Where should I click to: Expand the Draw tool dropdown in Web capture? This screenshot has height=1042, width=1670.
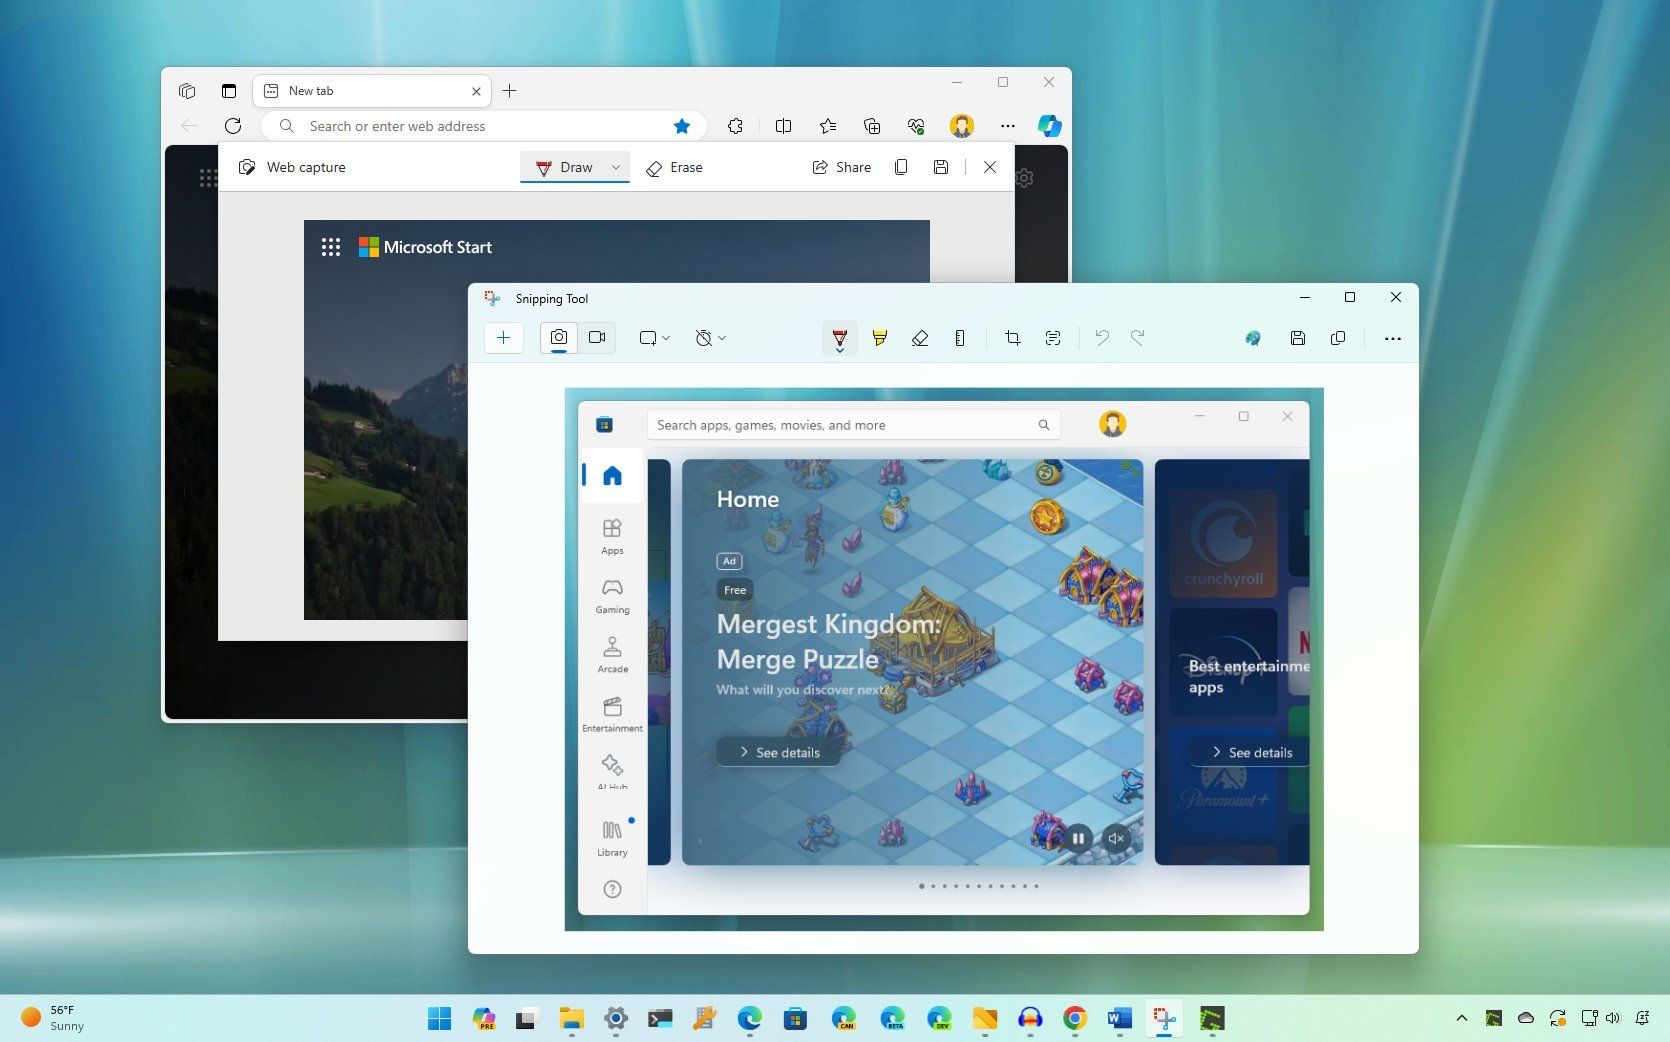[x=615, y=167]
